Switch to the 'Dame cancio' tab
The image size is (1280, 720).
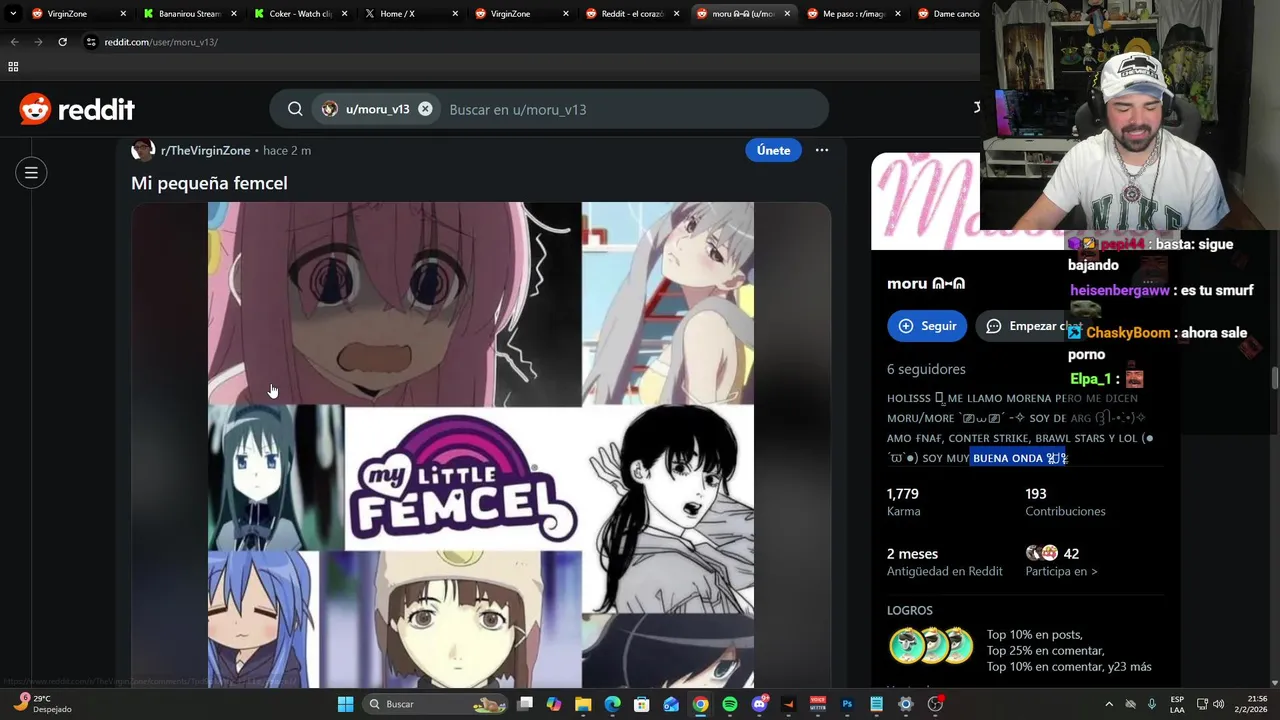(955, 14)
